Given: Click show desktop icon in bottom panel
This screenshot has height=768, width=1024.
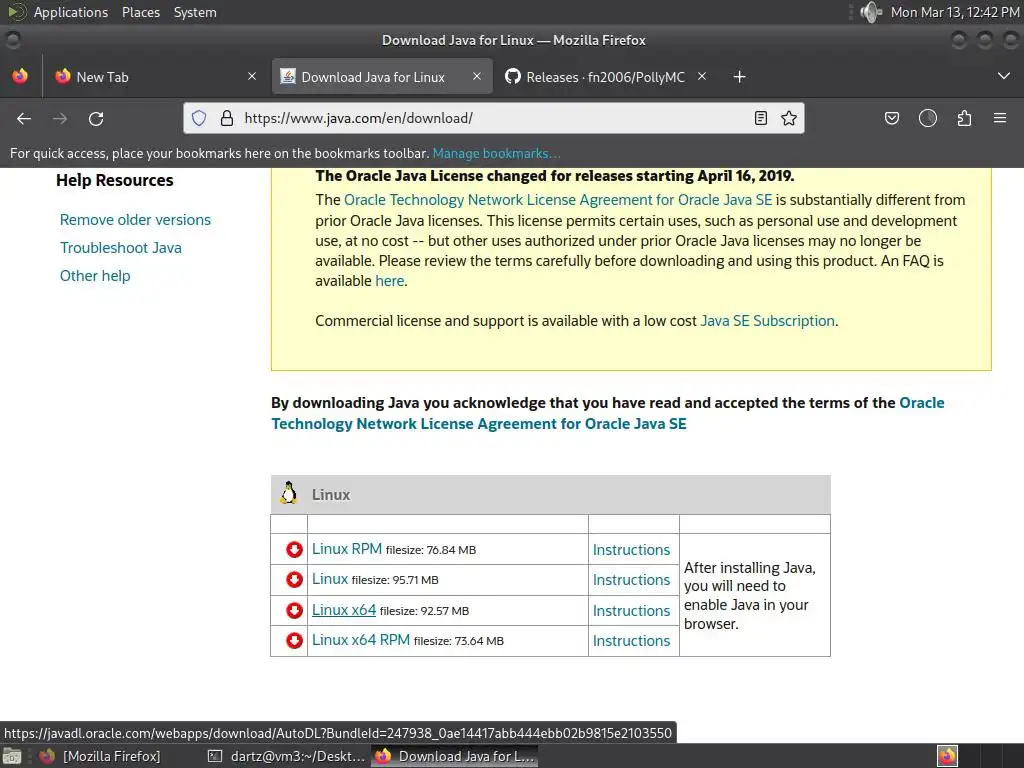Looking at the screenshot, I should [x=12, y=756].
